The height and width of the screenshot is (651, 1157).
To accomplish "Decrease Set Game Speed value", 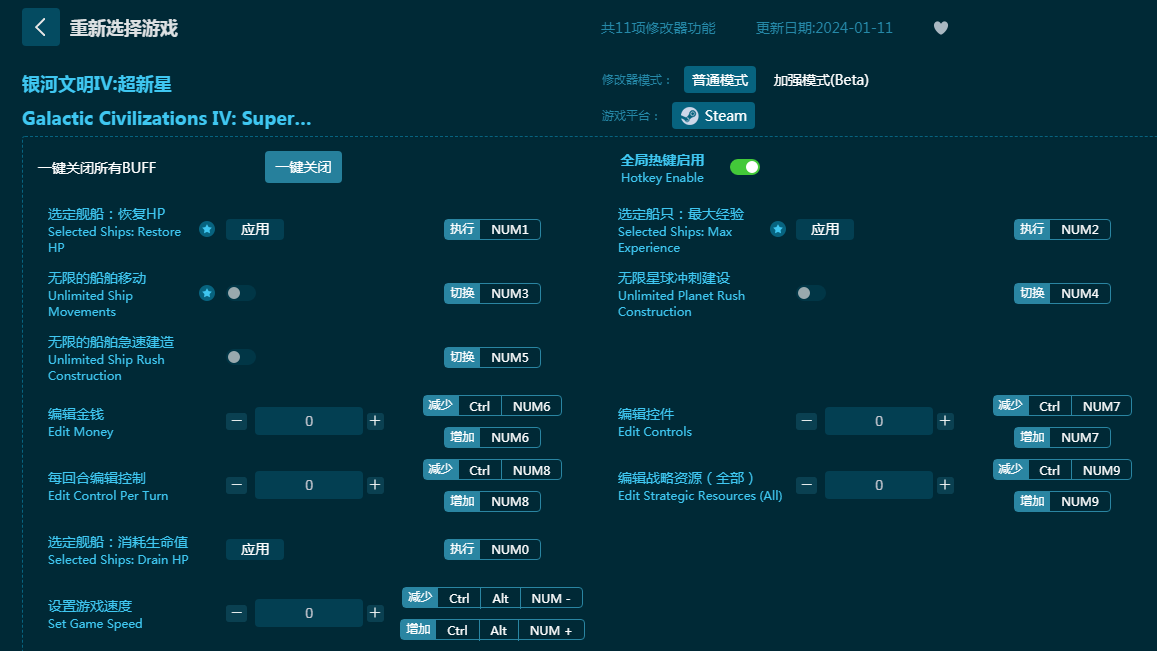I will click(236, 613).
